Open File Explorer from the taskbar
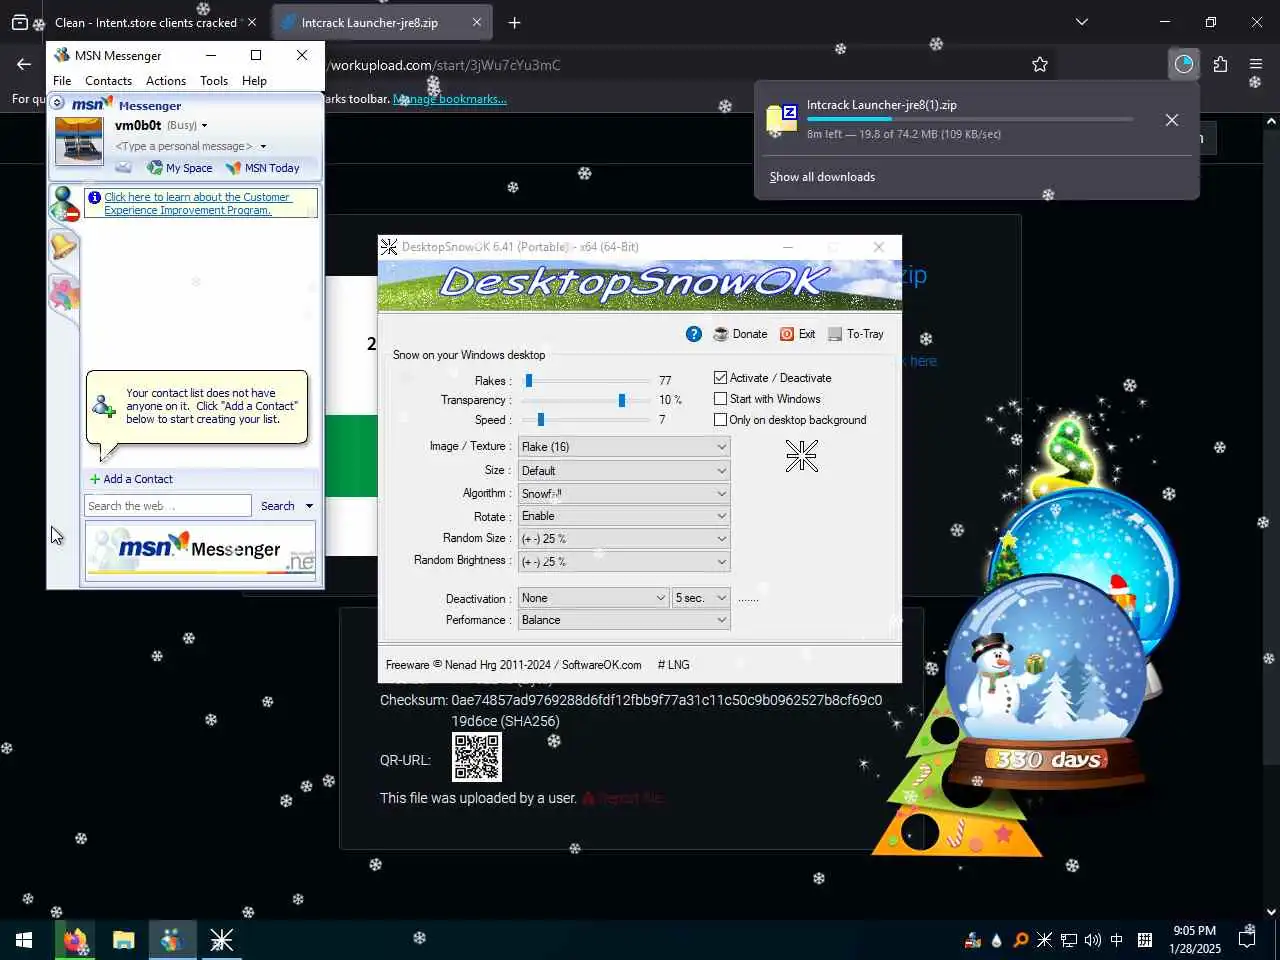 point(123,940)
